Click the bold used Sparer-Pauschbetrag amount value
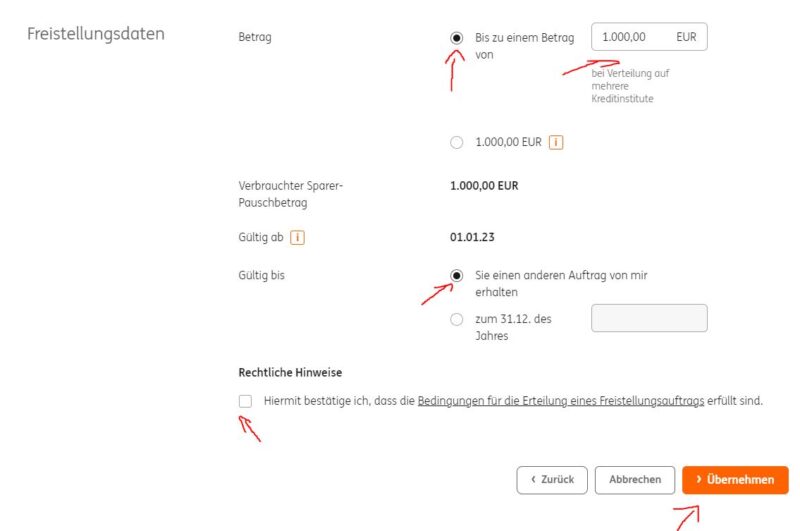The image size is (800, 531). [484, 186]
